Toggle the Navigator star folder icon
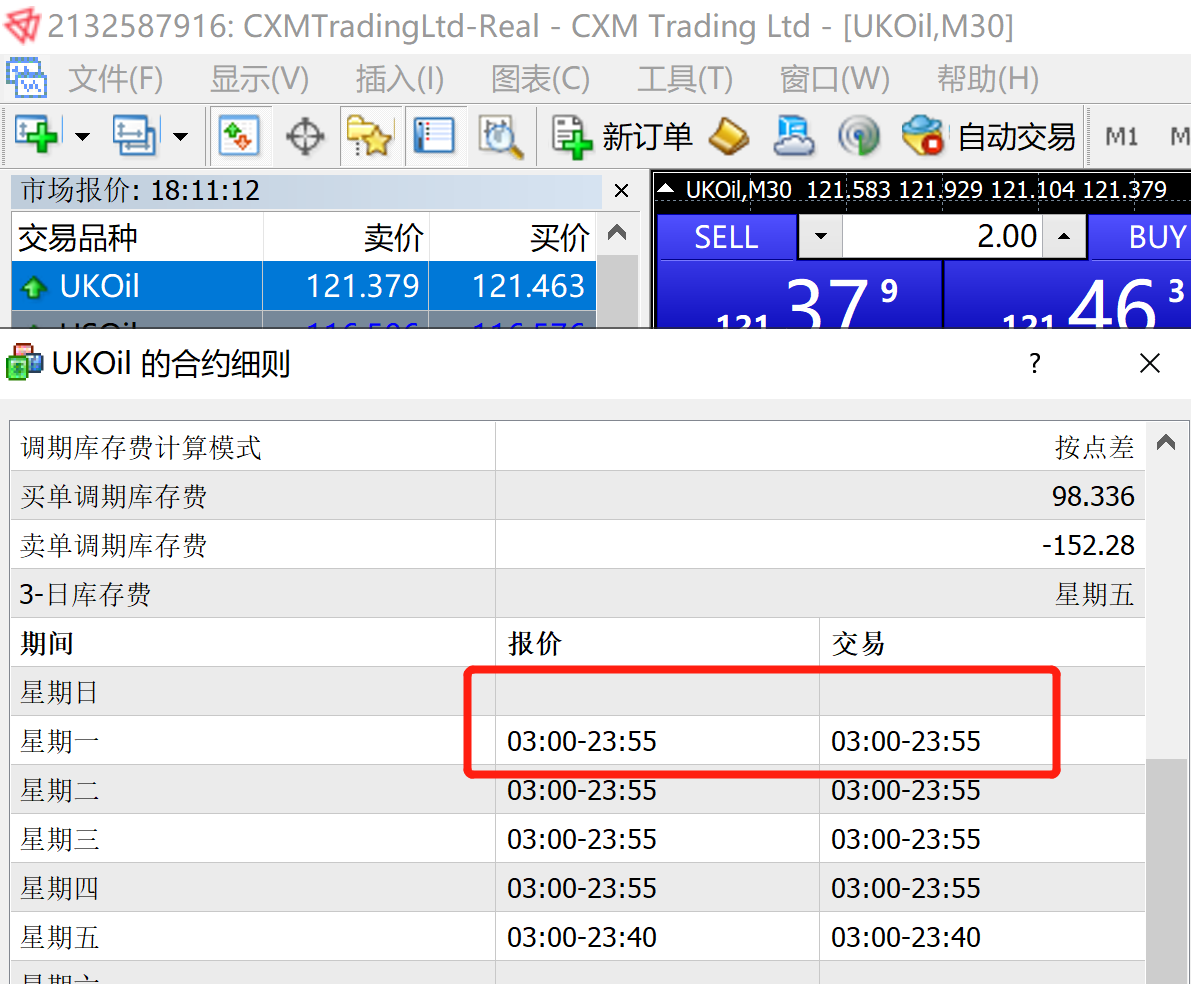 pos(369,137)
